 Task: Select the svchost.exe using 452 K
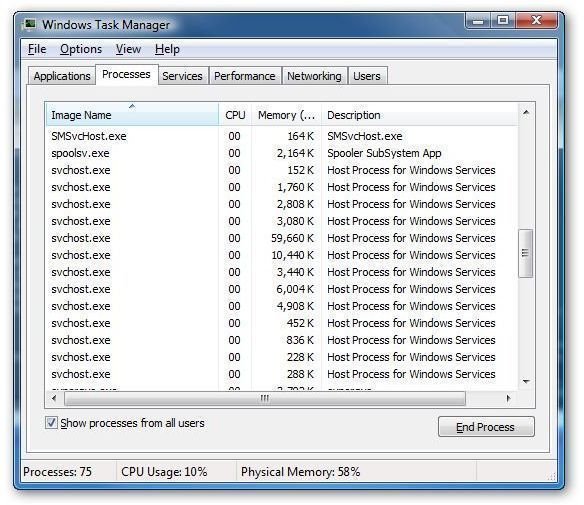pyautogui.click(x=282, y=323)
